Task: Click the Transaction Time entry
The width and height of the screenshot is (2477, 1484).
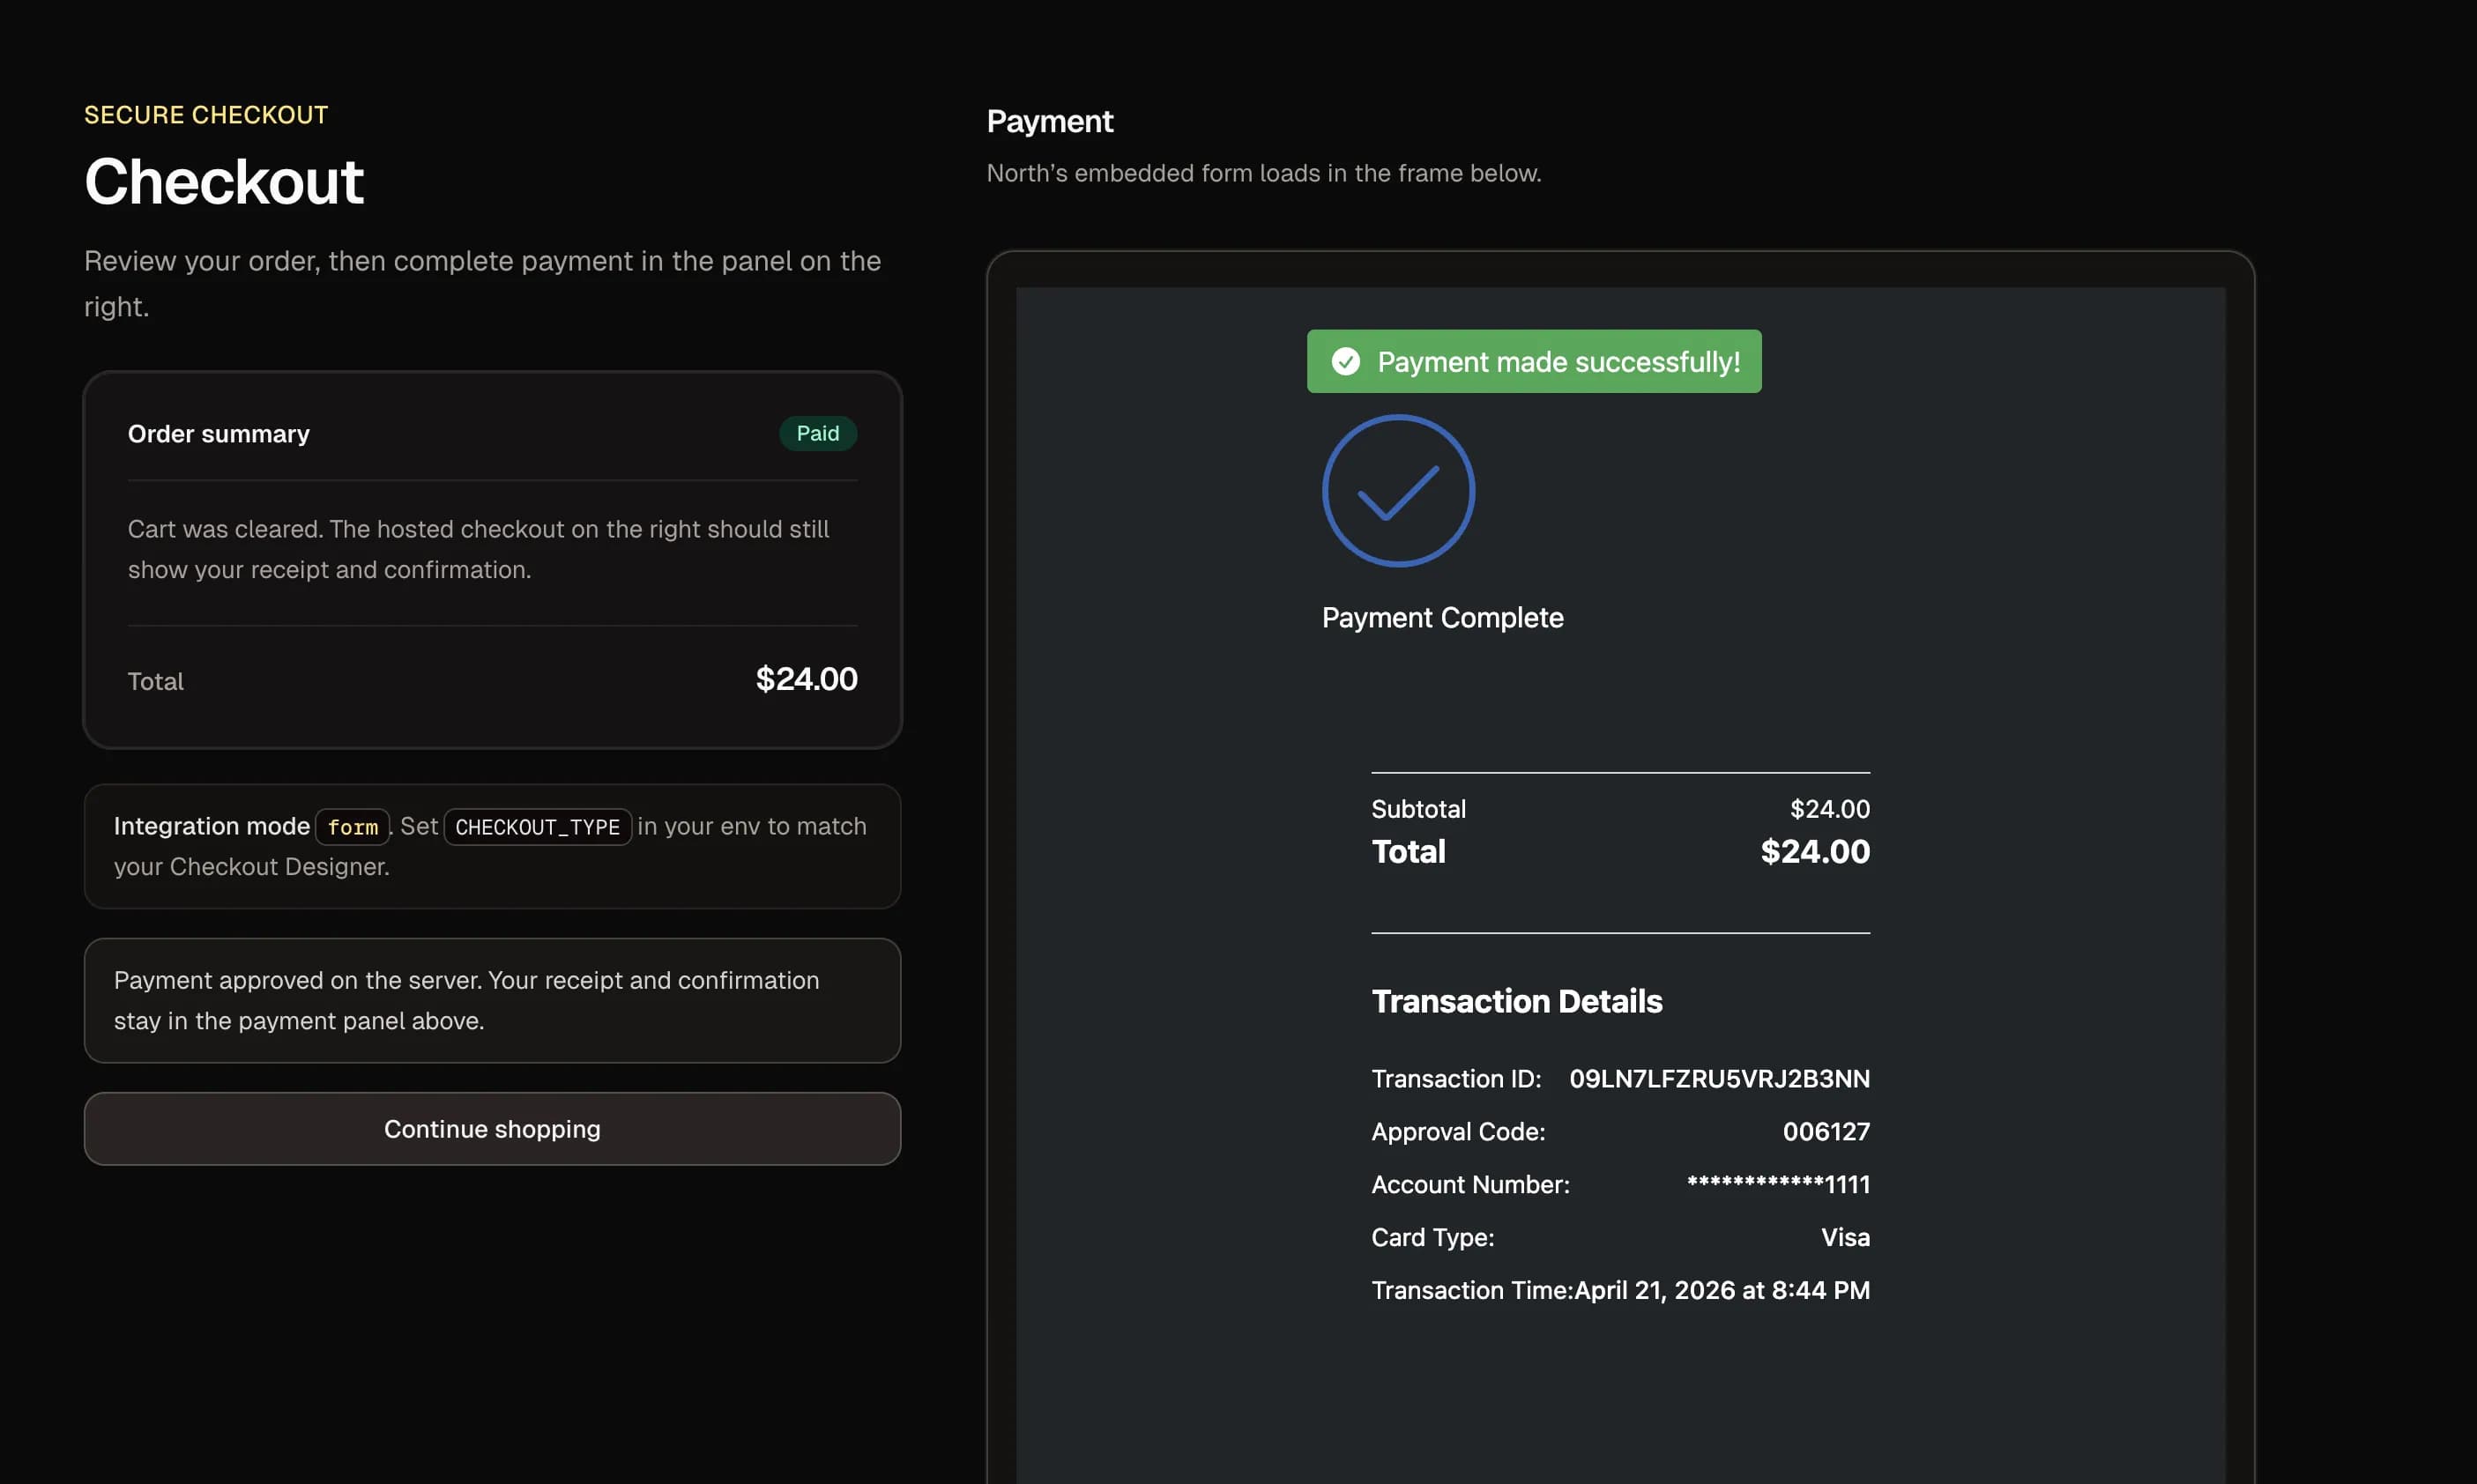Action: (1620, 1290)
